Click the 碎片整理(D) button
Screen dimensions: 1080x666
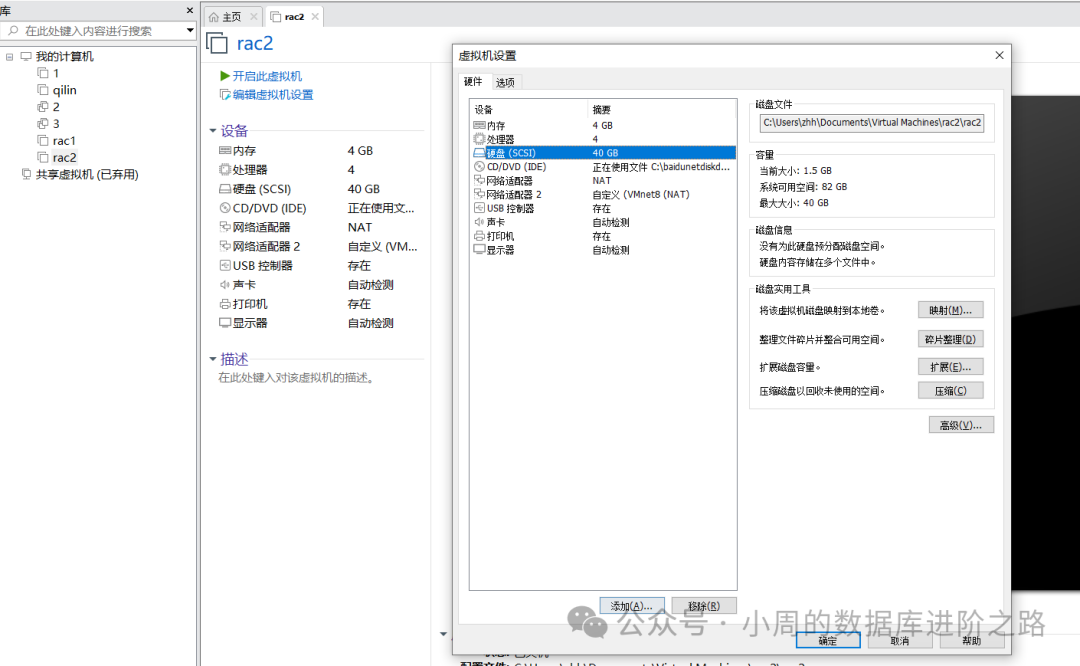point(951,339)
